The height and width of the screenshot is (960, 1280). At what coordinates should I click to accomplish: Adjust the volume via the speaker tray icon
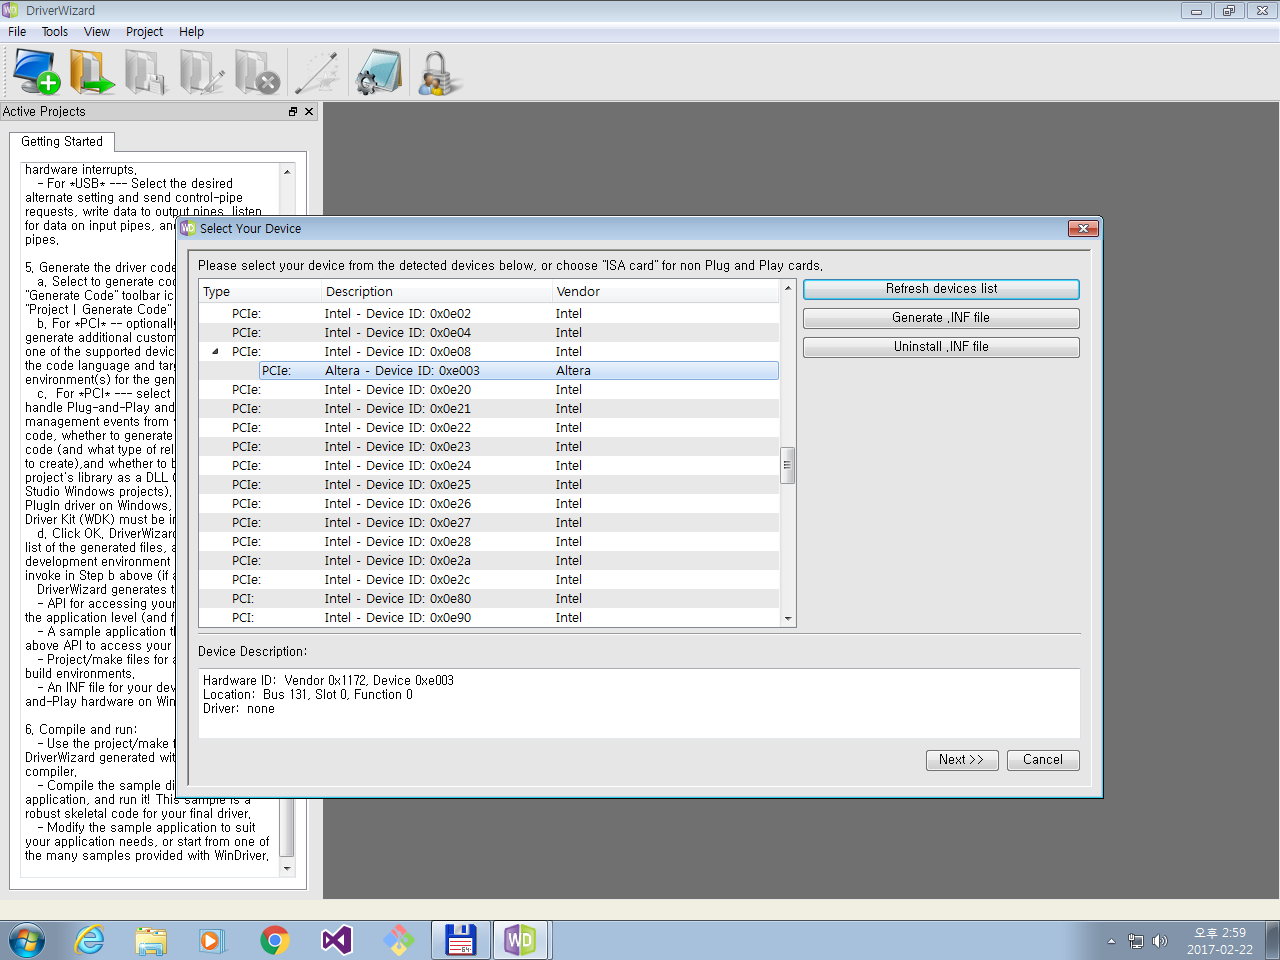1159,940
